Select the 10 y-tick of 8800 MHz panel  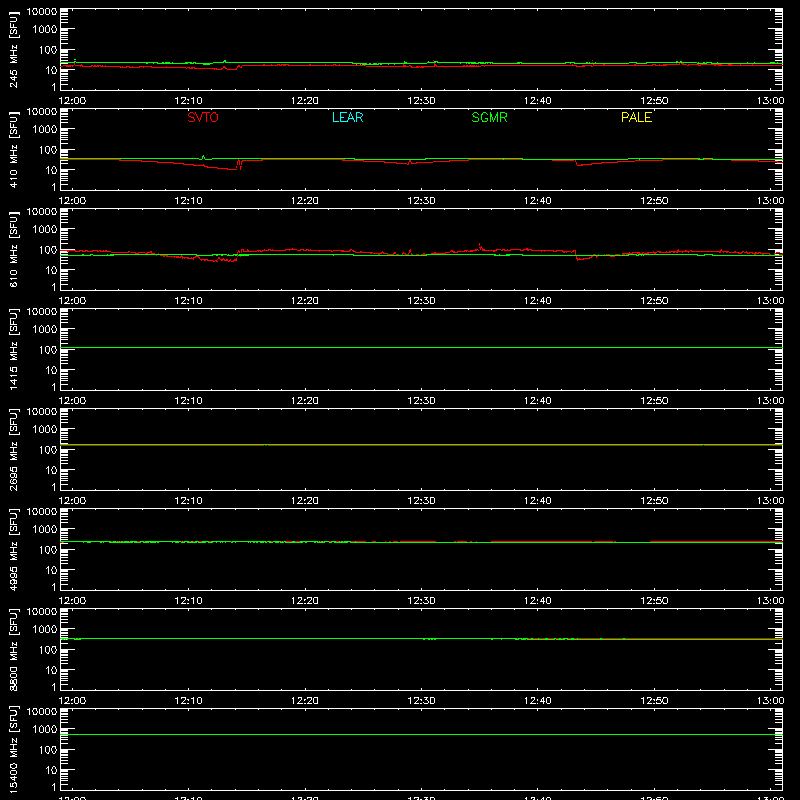[52, 670]
